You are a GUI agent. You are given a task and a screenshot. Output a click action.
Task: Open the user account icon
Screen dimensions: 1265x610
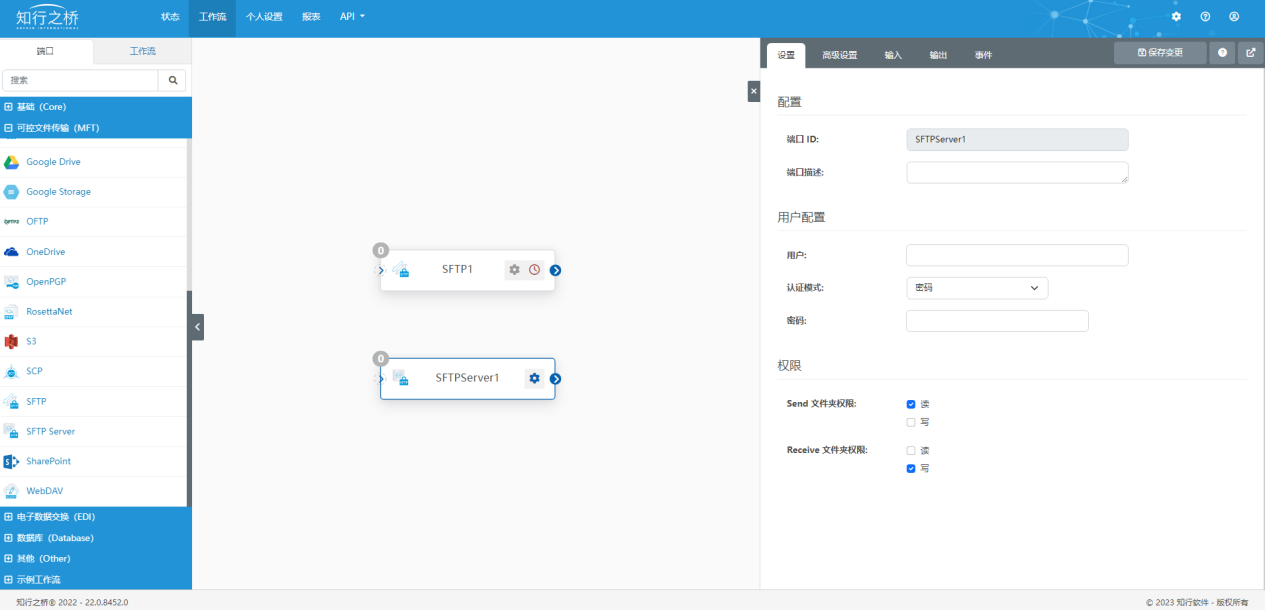click(1234, 17)
